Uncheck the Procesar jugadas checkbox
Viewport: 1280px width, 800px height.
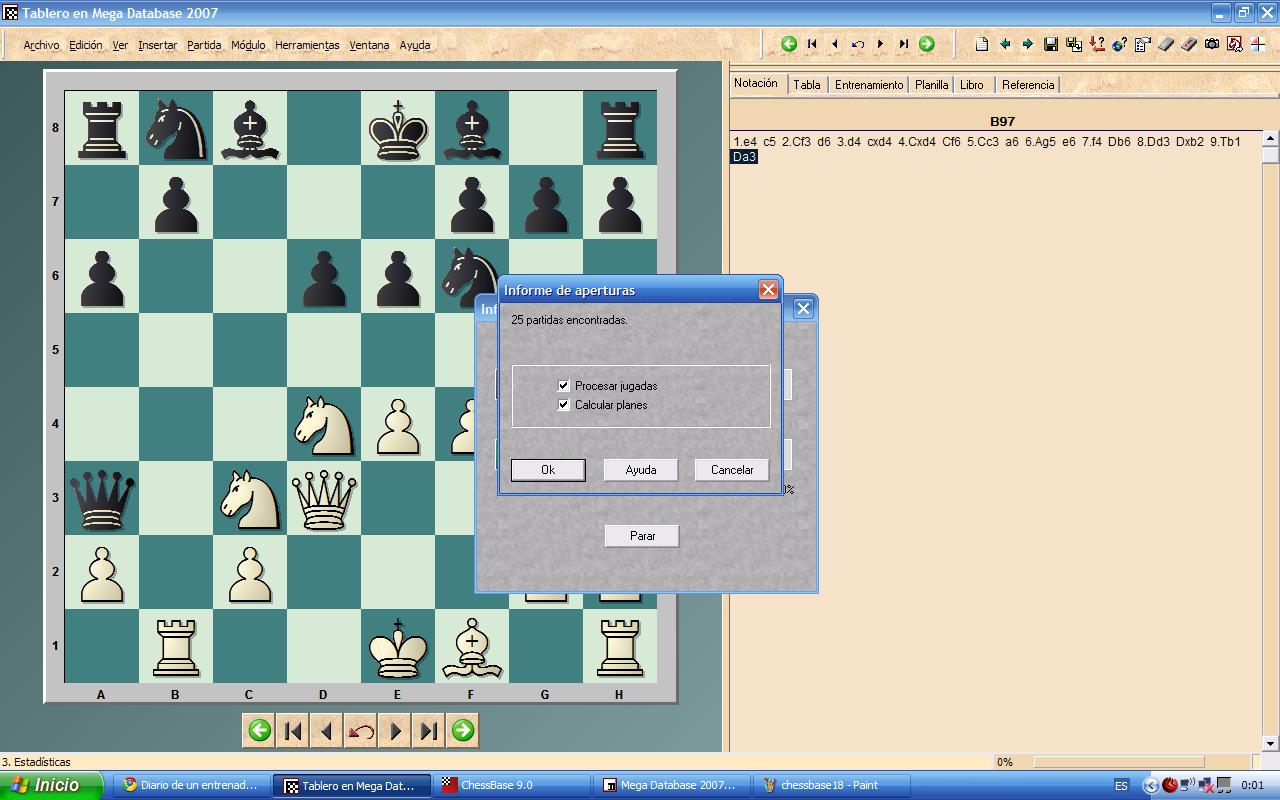click(x=563, y=385)
